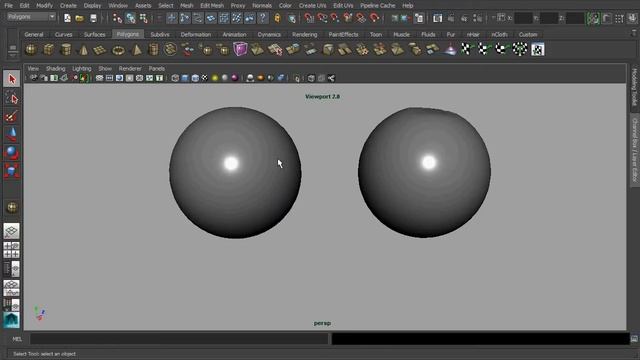The width and height of the screenshot is (640, 360).
Task: Open the UV Texture Editor shelf icon
Action: point(538,49)
